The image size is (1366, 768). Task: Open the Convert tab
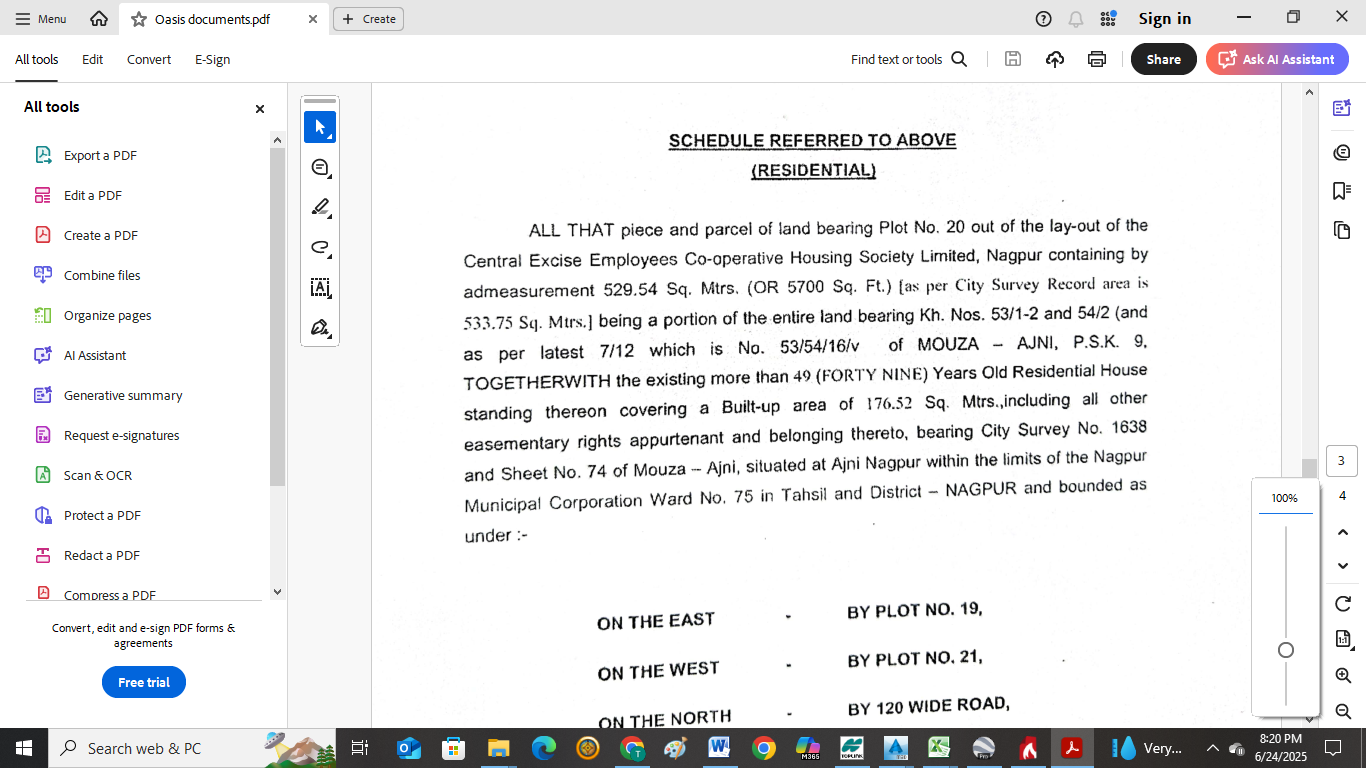(x=149, y=60)
